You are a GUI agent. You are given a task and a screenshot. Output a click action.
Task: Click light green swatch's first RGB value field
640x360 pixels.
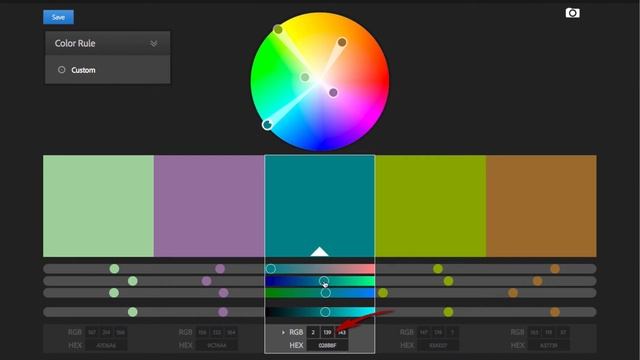tap(92, 332)
